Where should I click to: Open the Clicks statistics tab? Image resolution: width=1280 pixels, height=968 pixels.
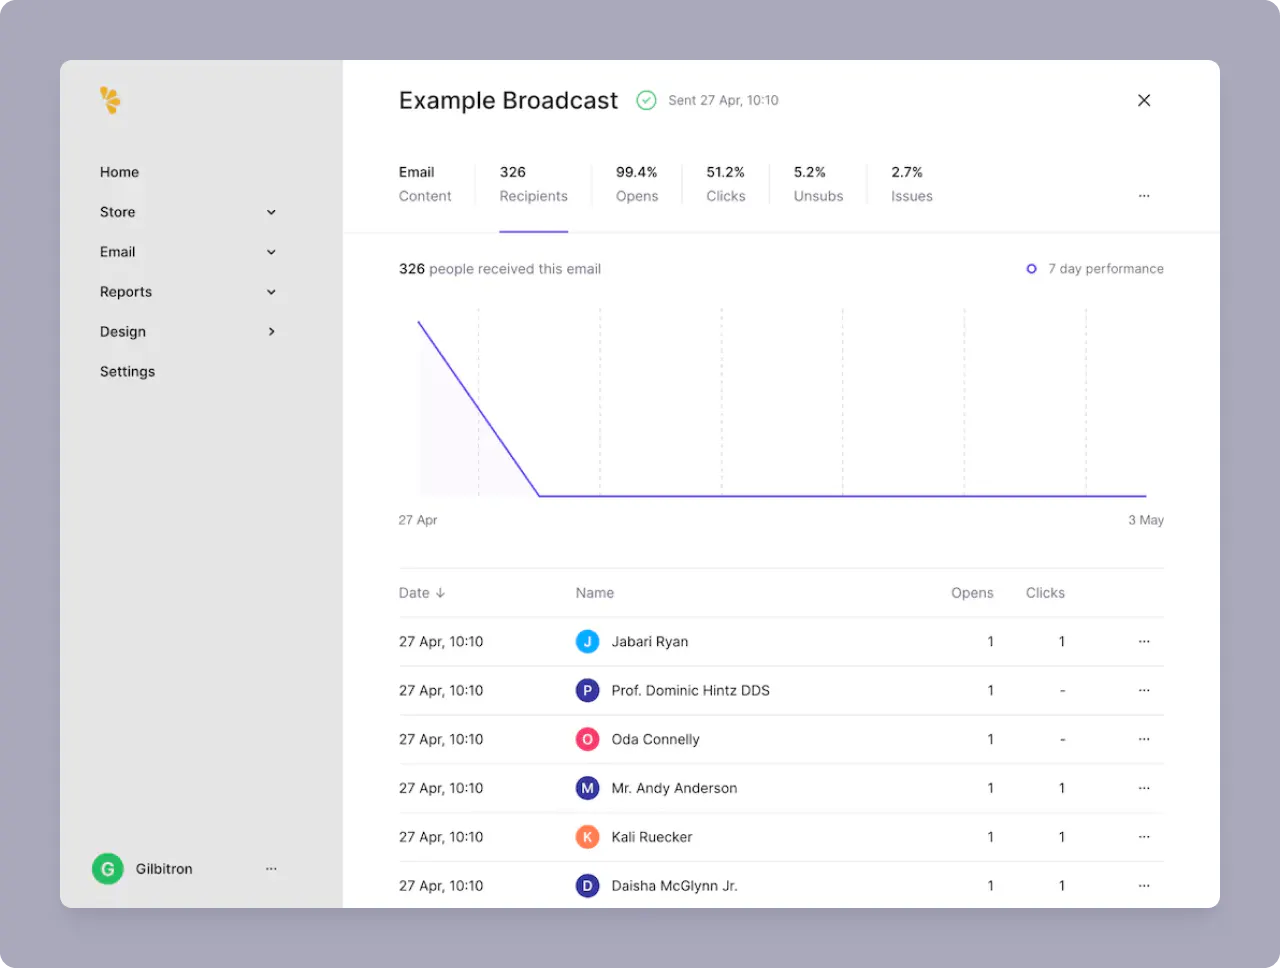[725, 184]
